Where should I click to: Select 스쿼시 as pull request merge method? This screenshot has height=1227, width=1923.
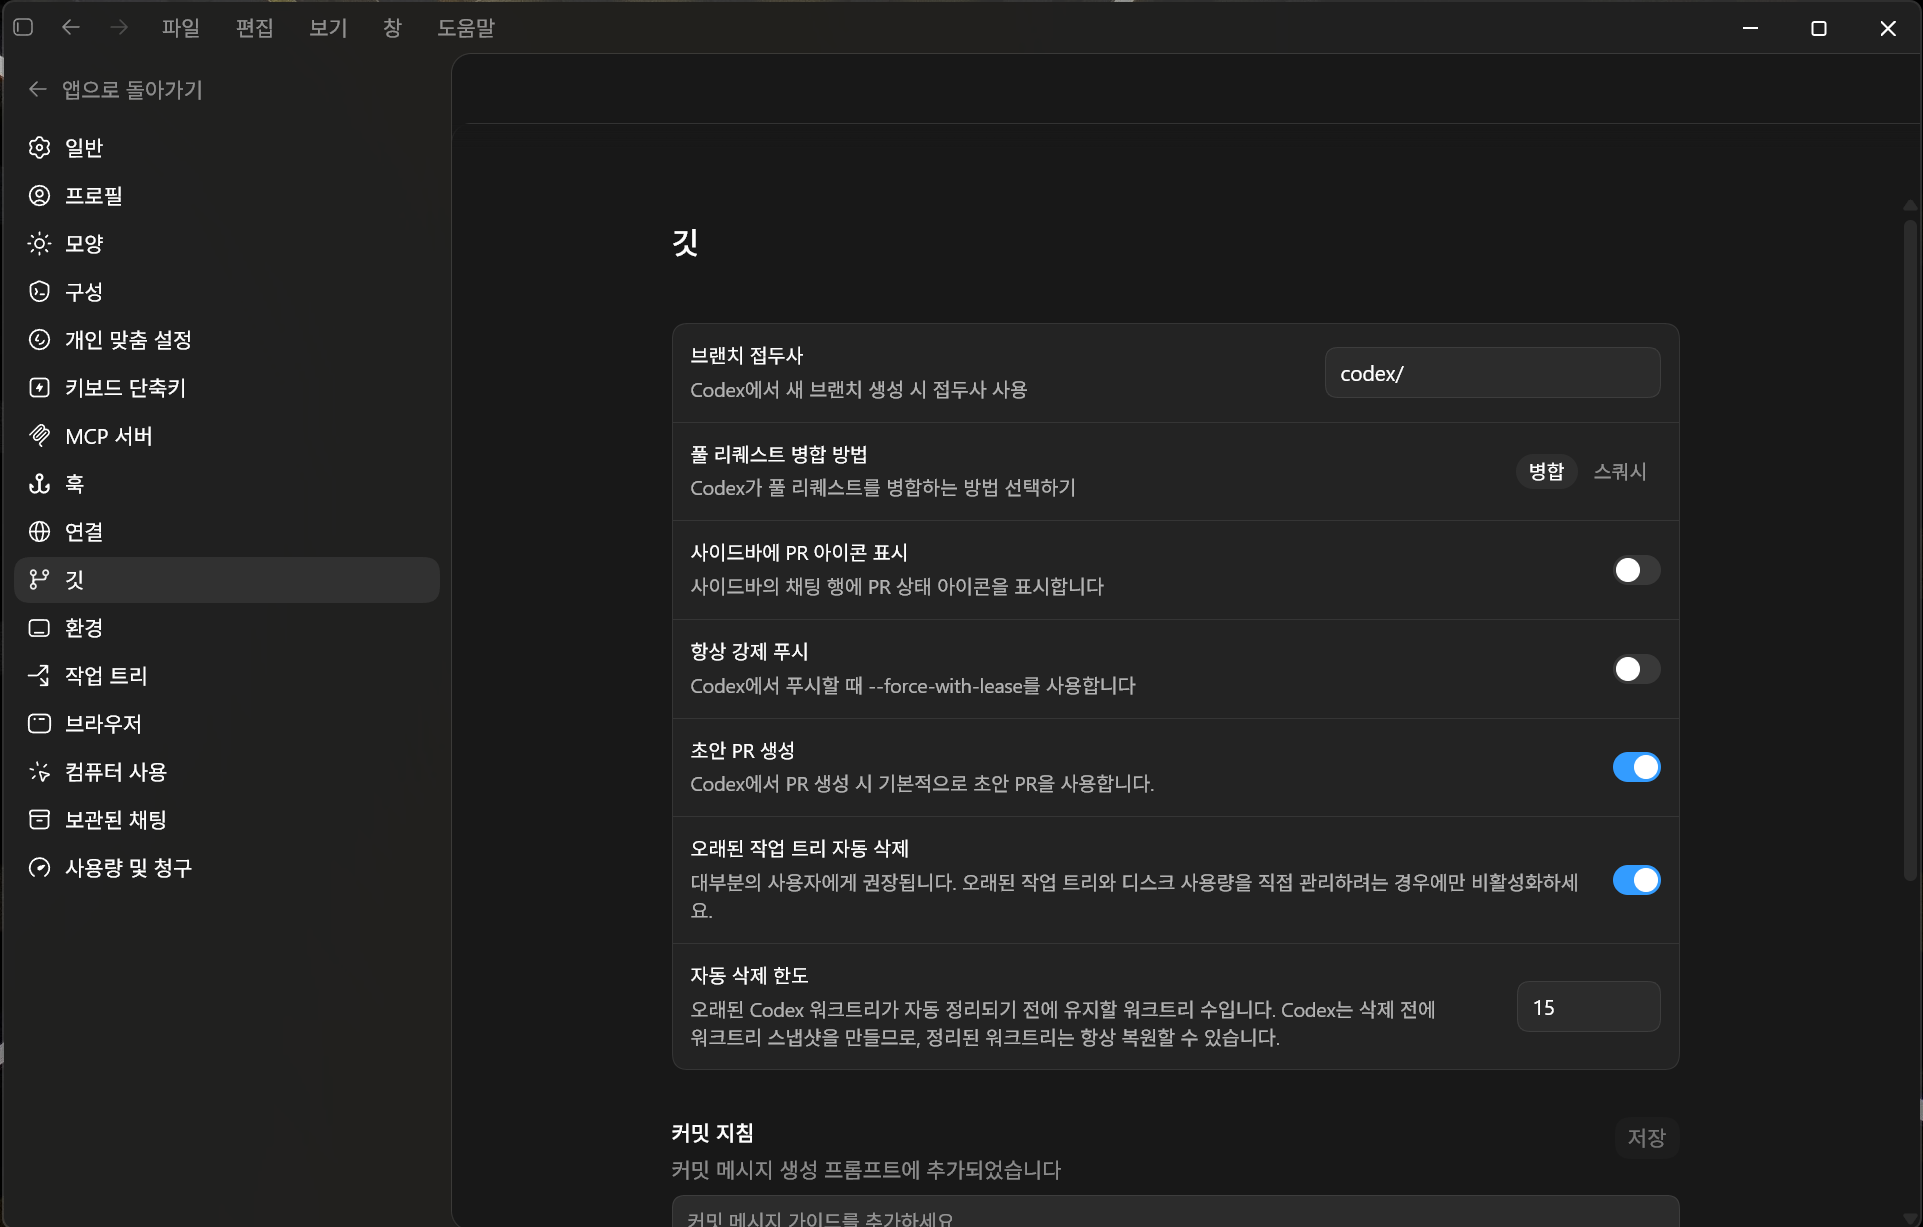coord(1620,471)
